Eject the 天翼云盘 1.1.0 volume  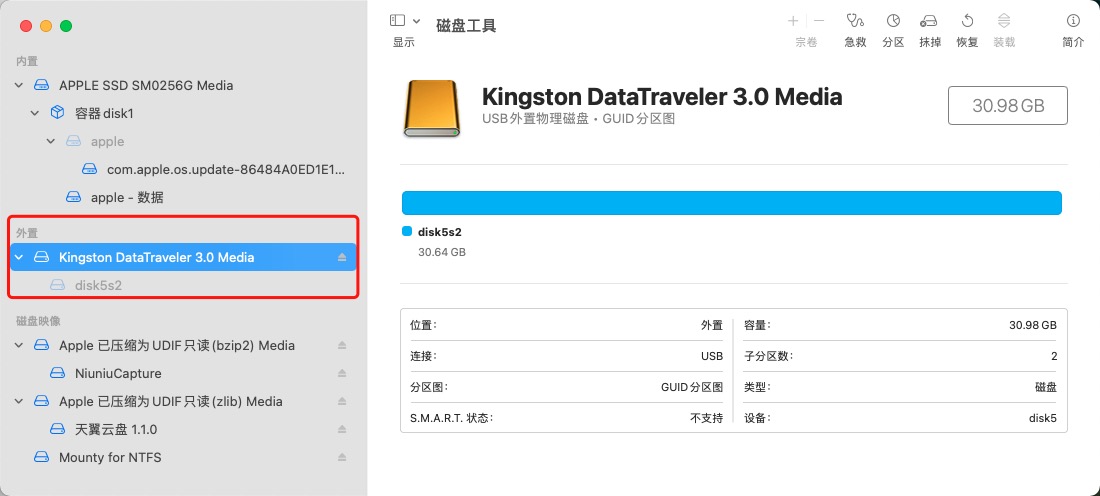342,429
